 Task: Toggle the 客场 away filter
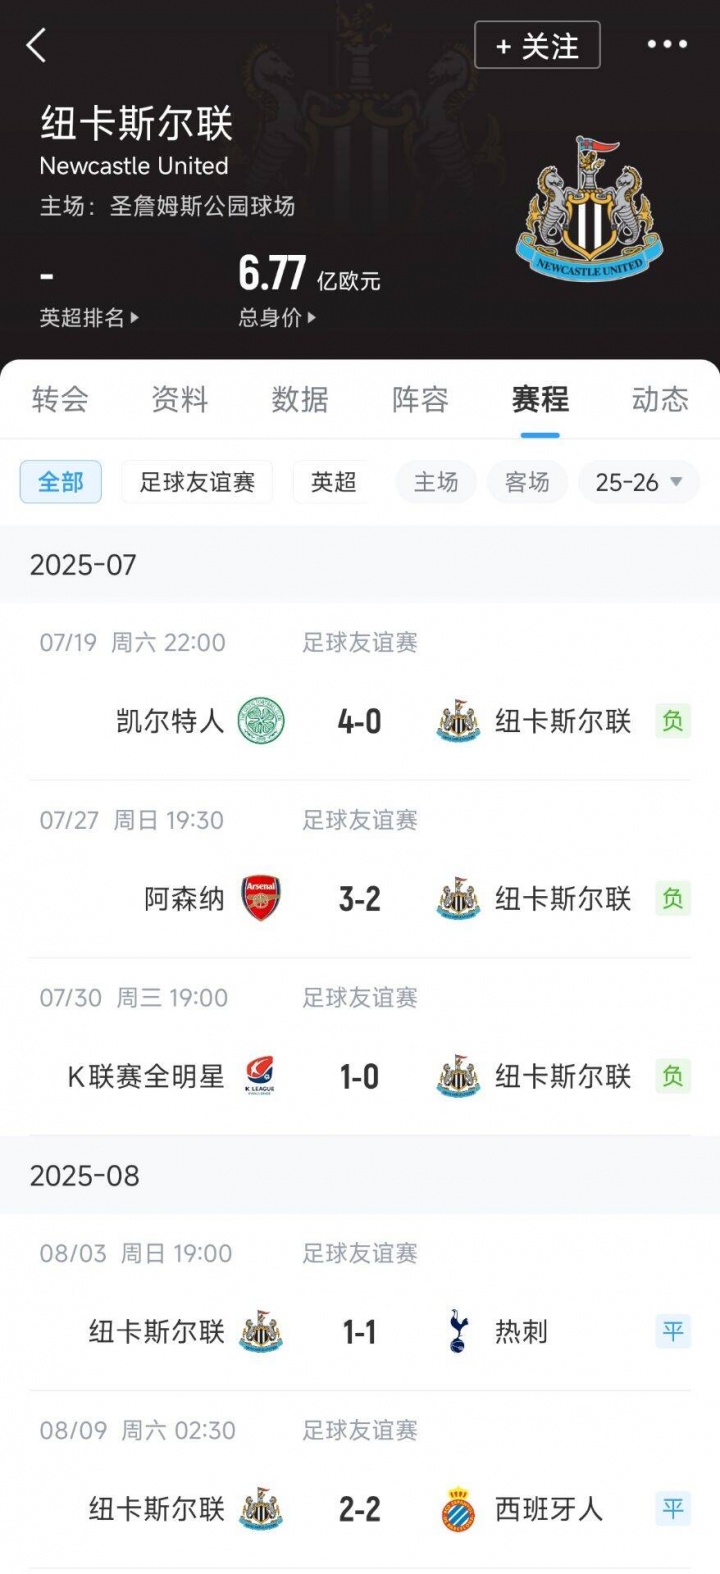[527, 482]
